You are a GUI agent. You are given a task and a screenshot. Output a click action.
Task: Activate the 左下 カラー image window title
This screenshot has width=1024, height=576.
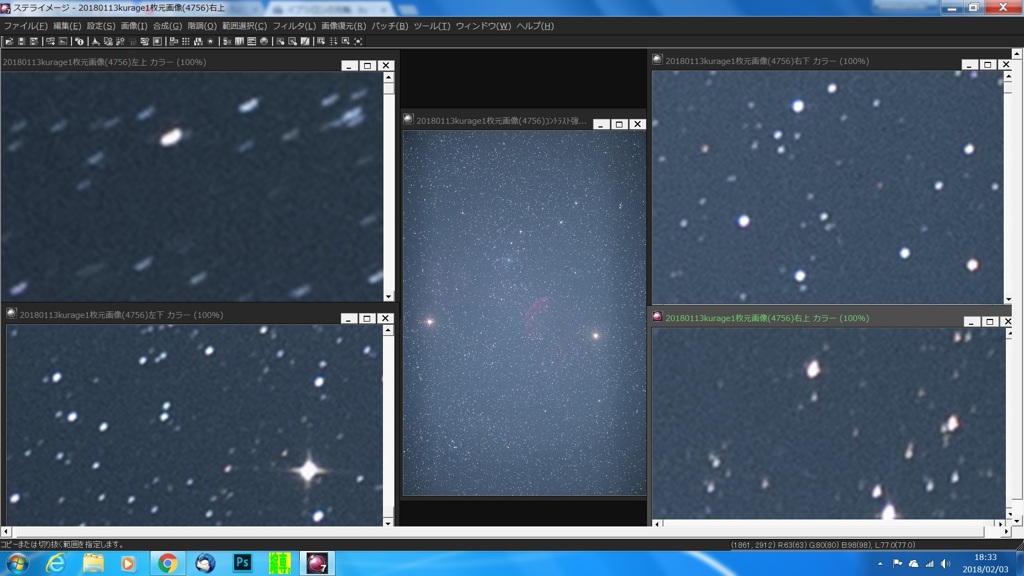pyautogui.click(x=121, y=315)
